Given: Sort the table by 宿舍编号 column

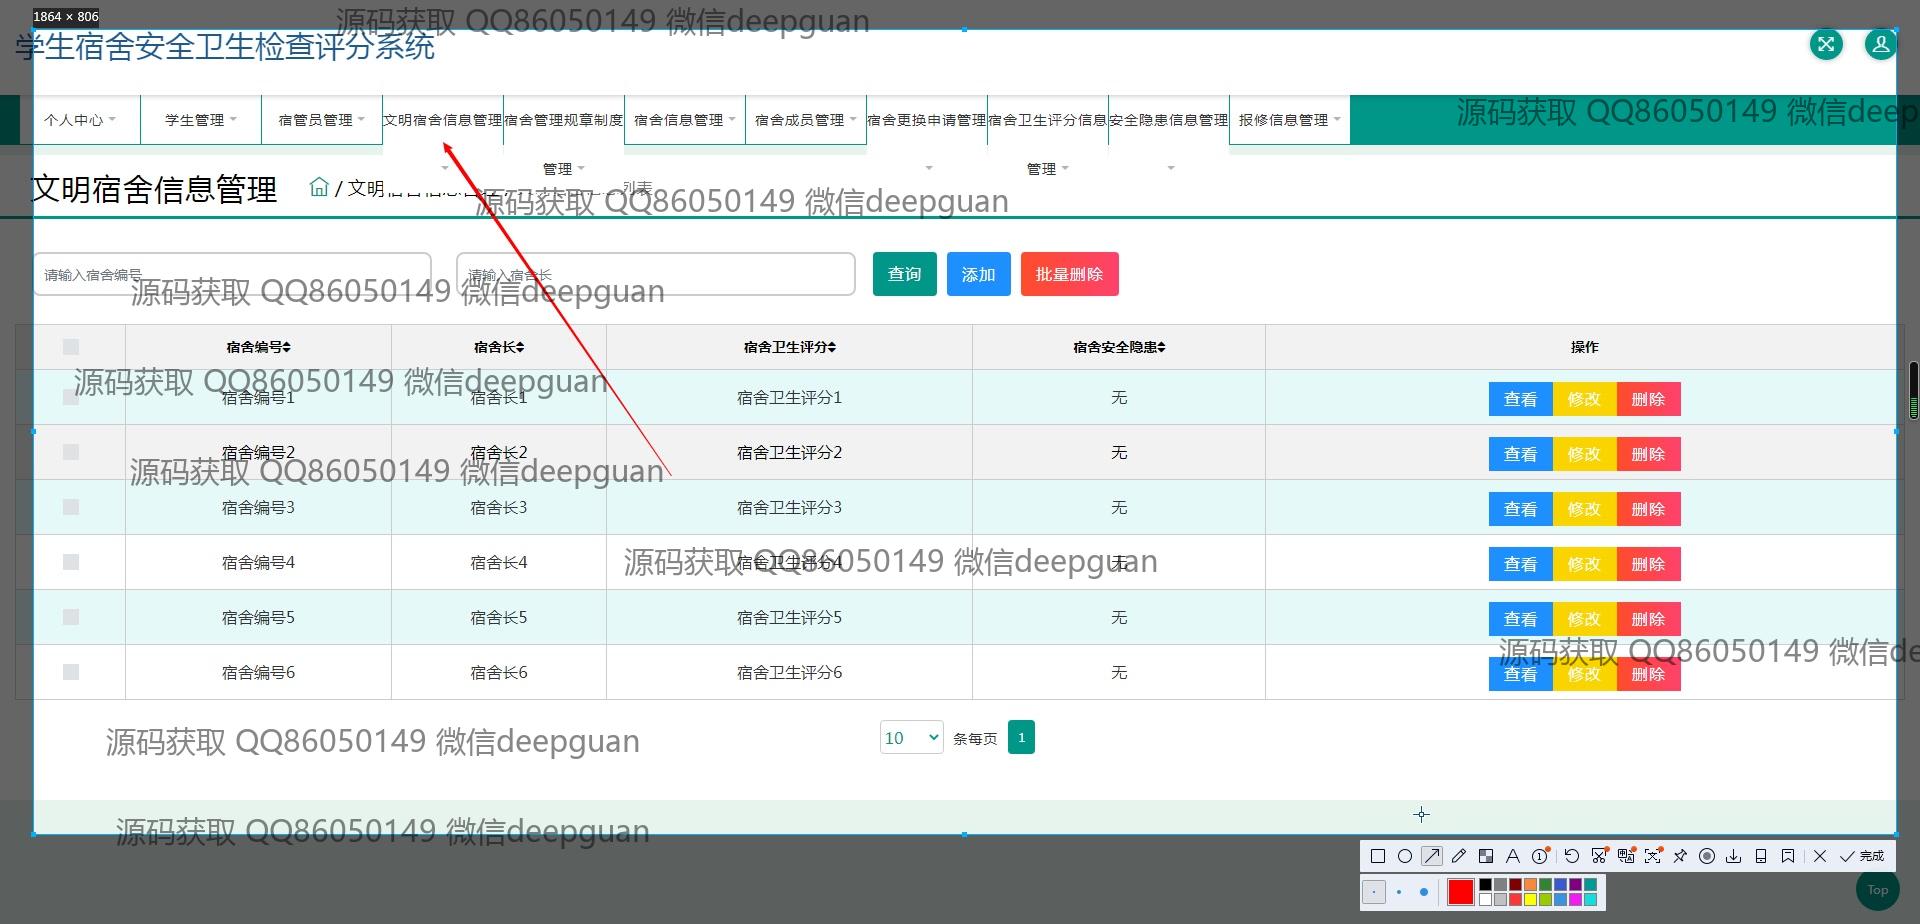Looking at the screenshot, I should 259,347.
